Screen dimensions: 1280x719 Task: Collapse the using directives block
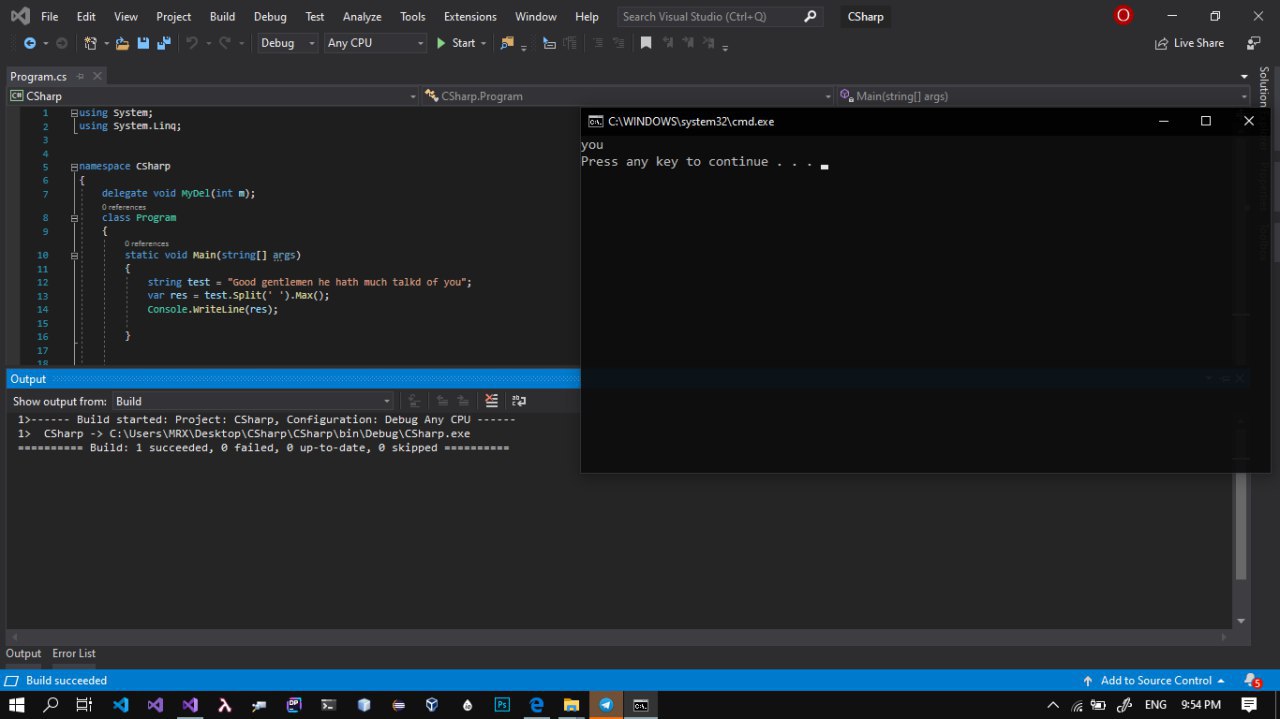(x=74, y=113)
